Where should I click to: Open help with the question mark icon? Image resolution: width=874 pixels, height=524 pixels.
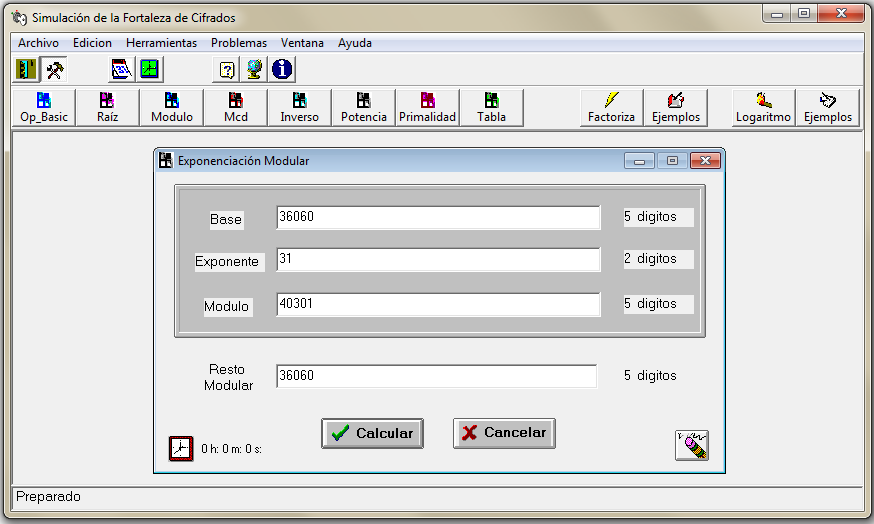pyautogui.click(x=227, y=69)
